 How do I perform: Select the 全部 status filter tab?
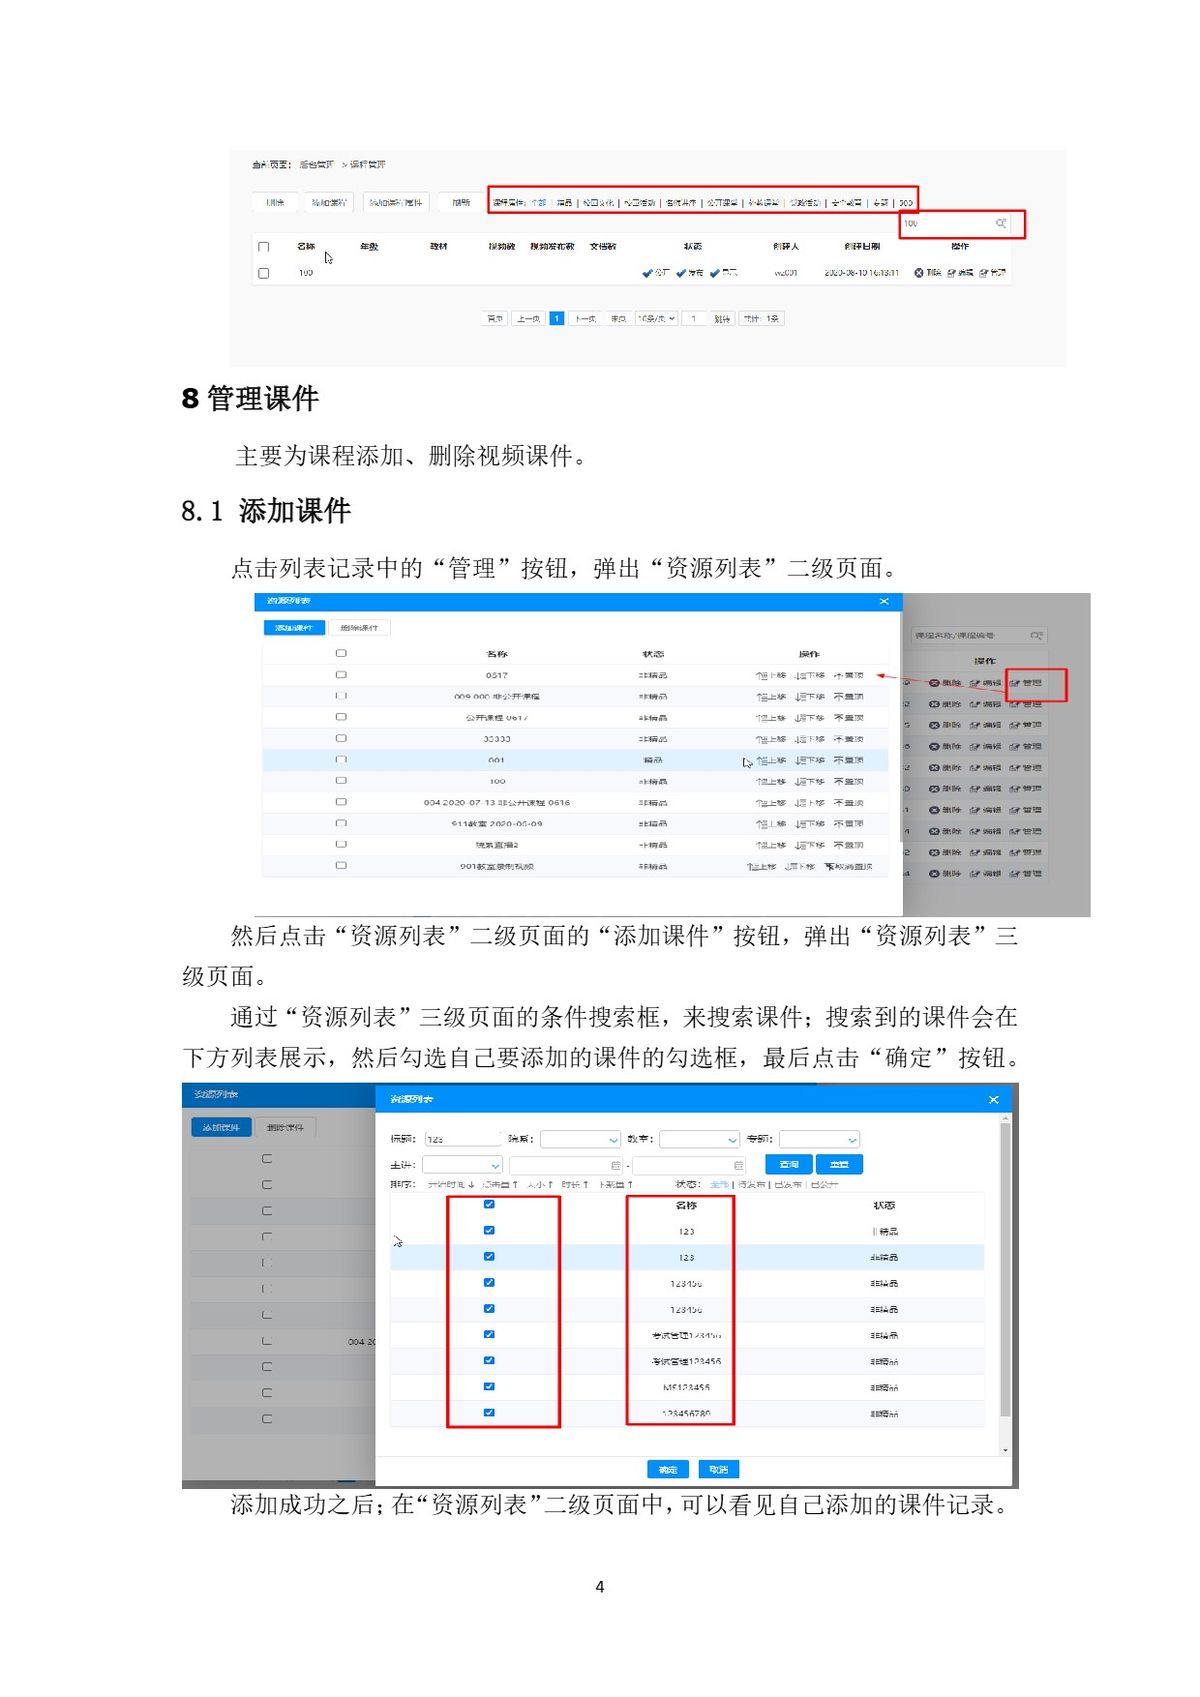[719, 1185]
